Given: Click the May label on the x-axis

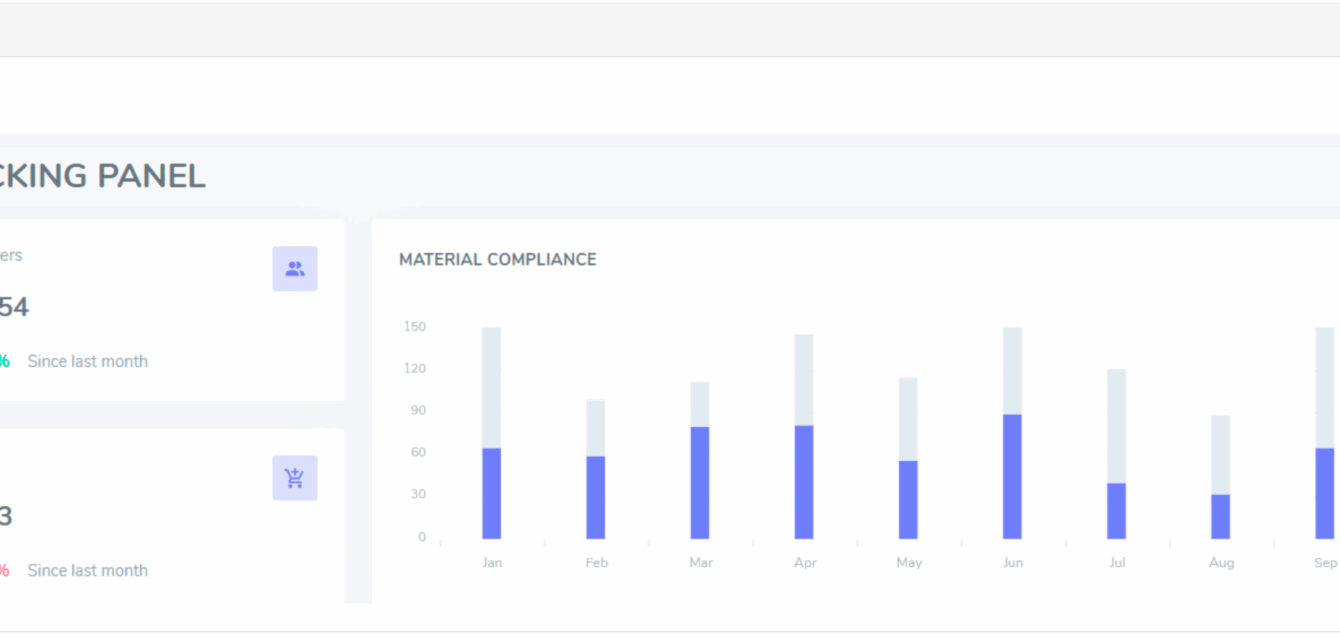Looking at the screenshot, I should 909,563.
